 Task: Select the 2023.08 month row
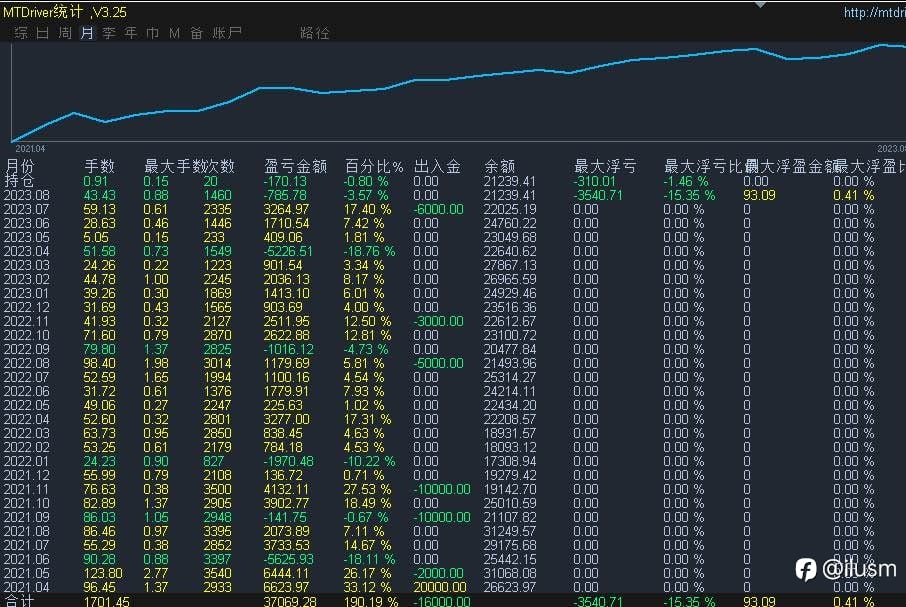[453, 195]
